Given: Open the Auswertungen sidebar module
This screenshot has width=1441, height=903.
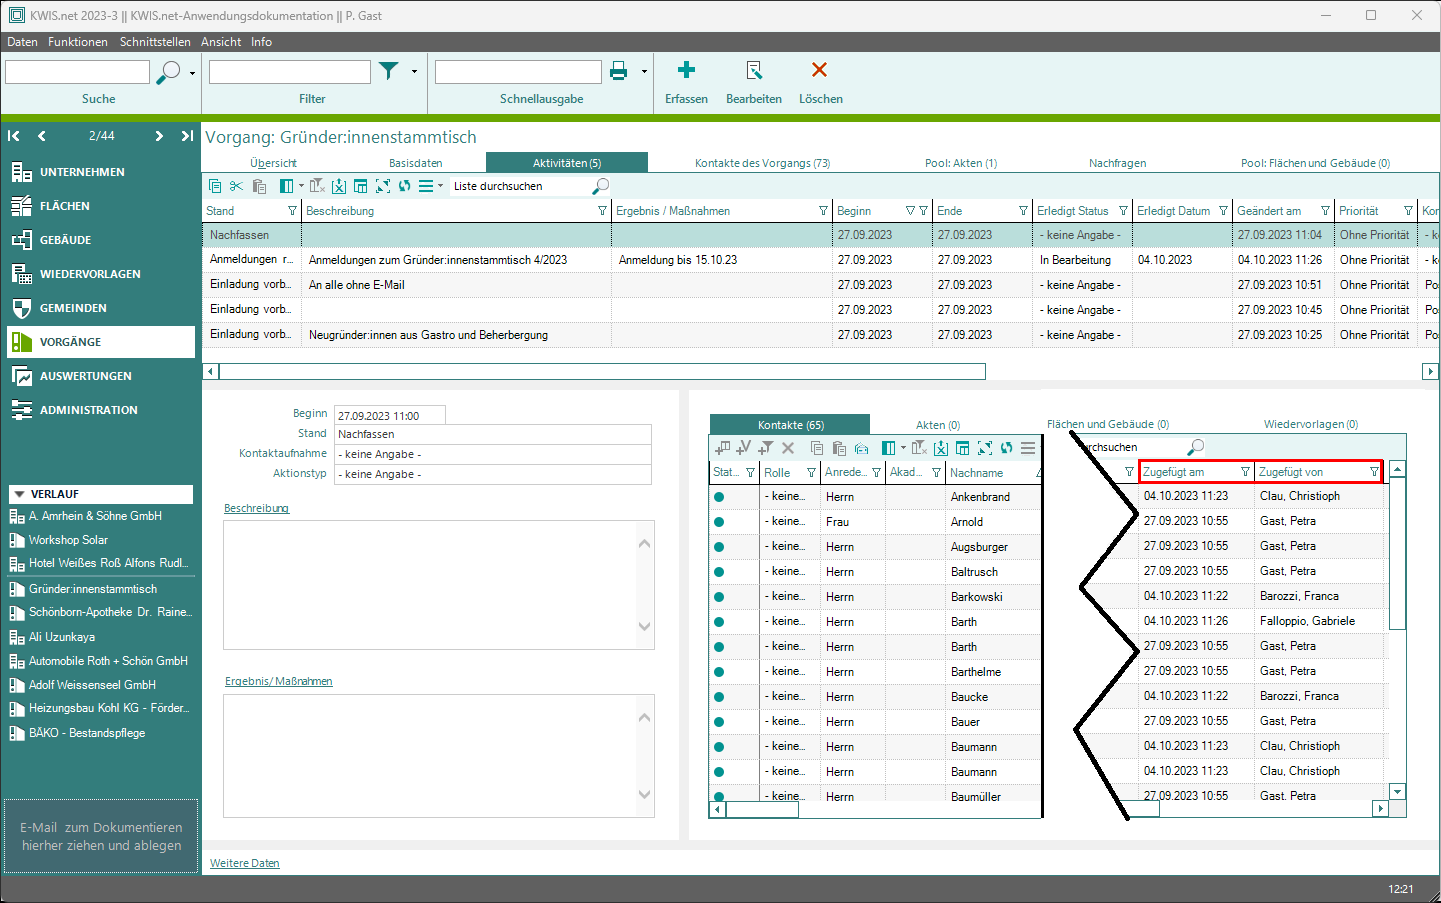Looking at the screenshot, I should pos(100,376).
